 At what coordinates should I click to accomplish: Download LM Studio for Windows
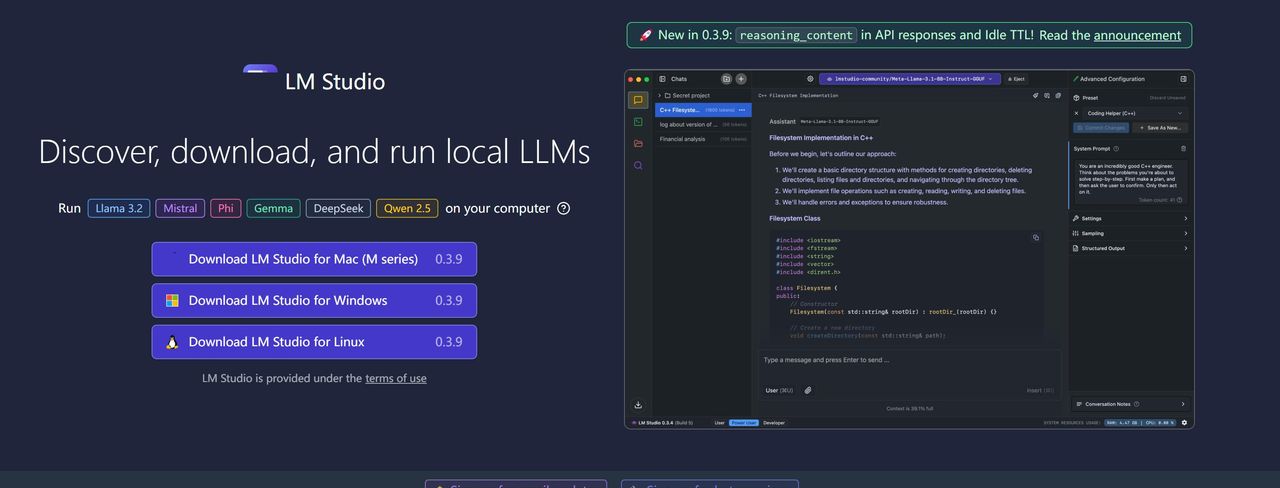click(314, 300)
